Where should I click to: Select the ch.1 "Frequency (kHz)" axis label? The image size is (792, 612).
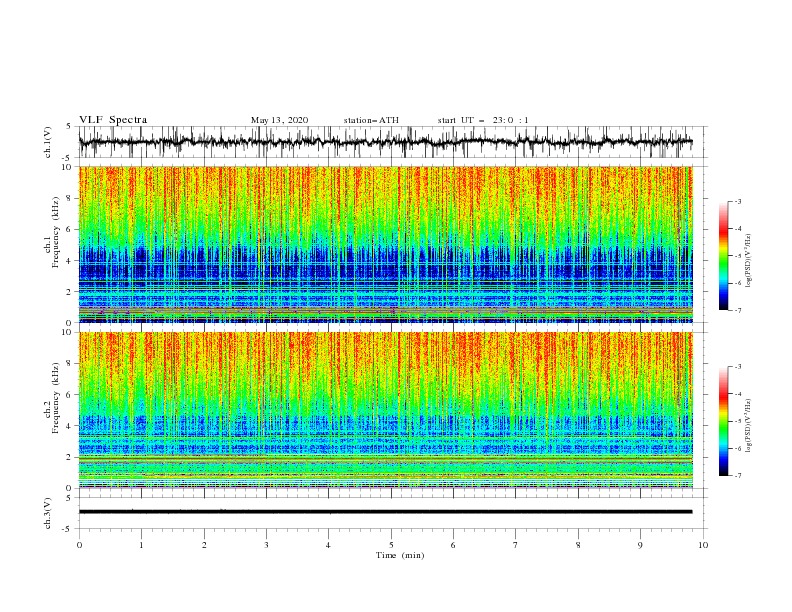coord(56,233)
